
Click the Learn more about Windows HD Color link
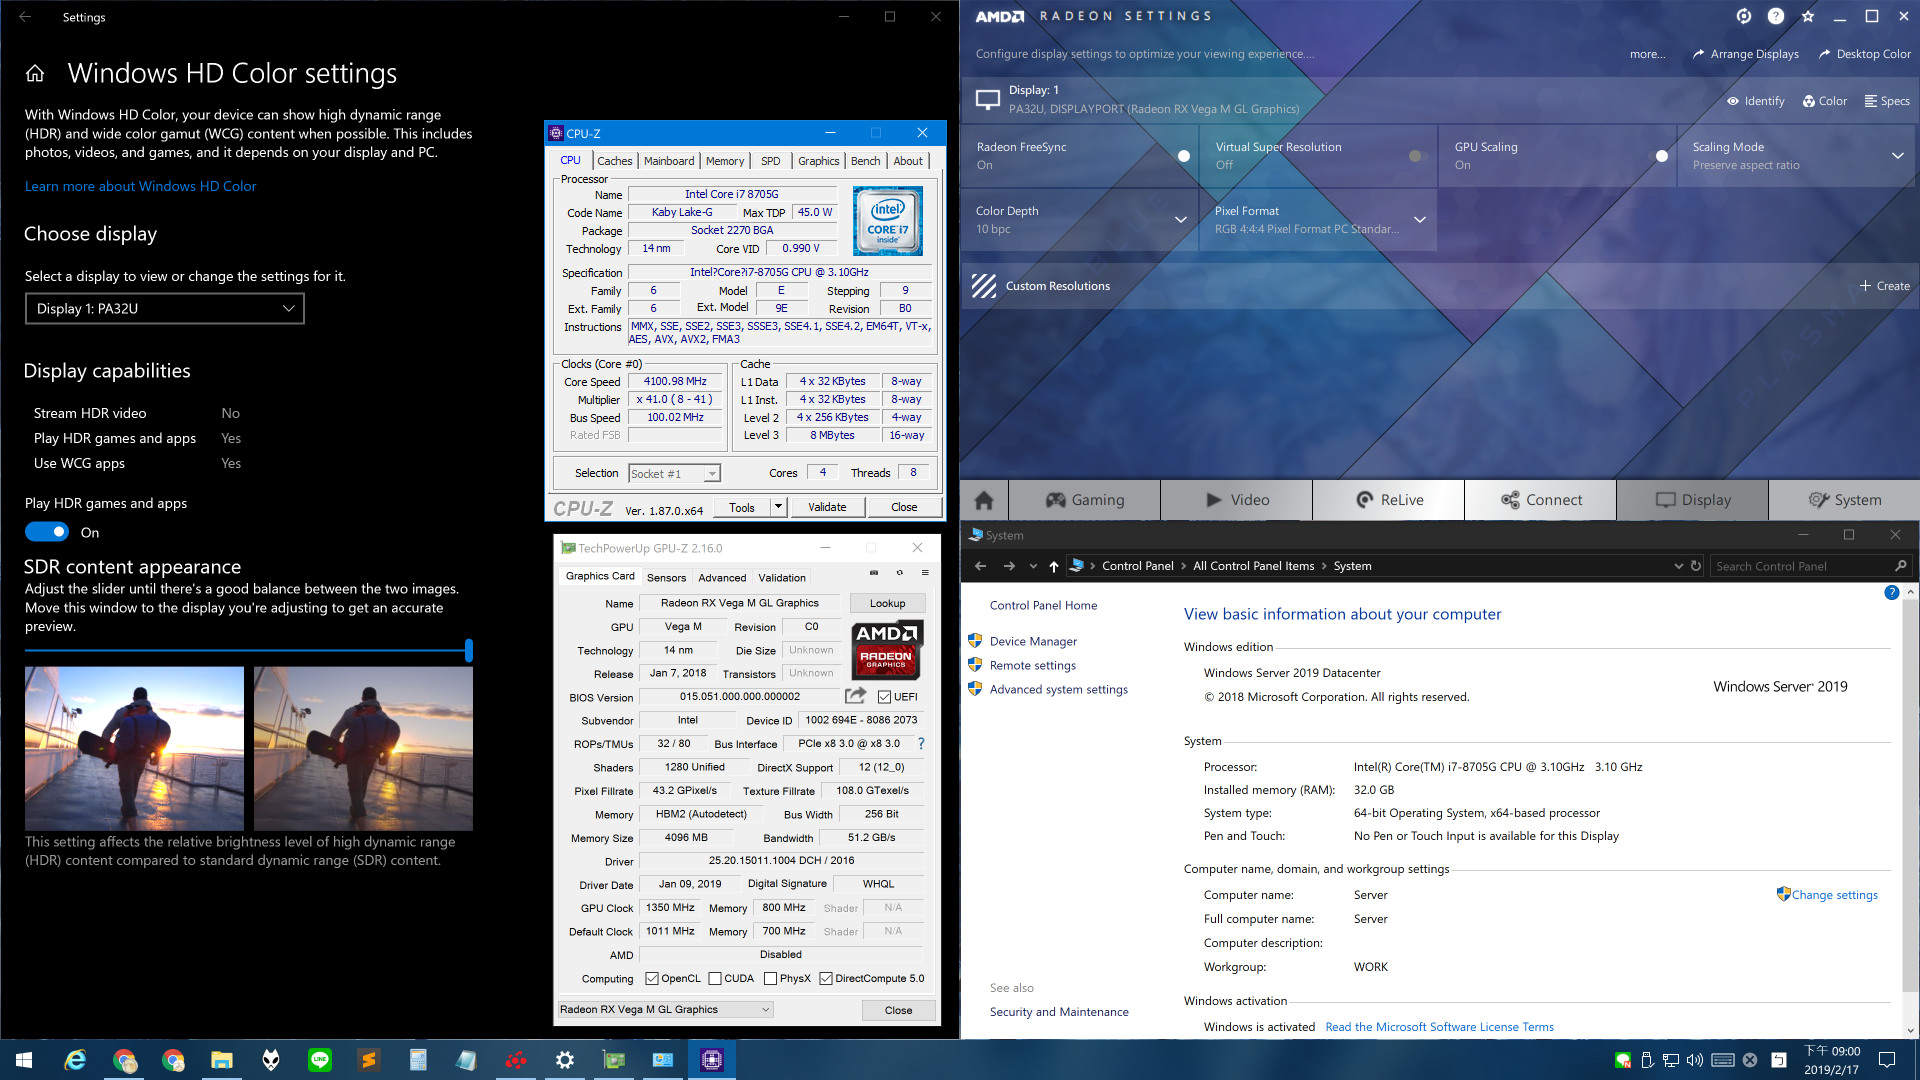(140, 186)
